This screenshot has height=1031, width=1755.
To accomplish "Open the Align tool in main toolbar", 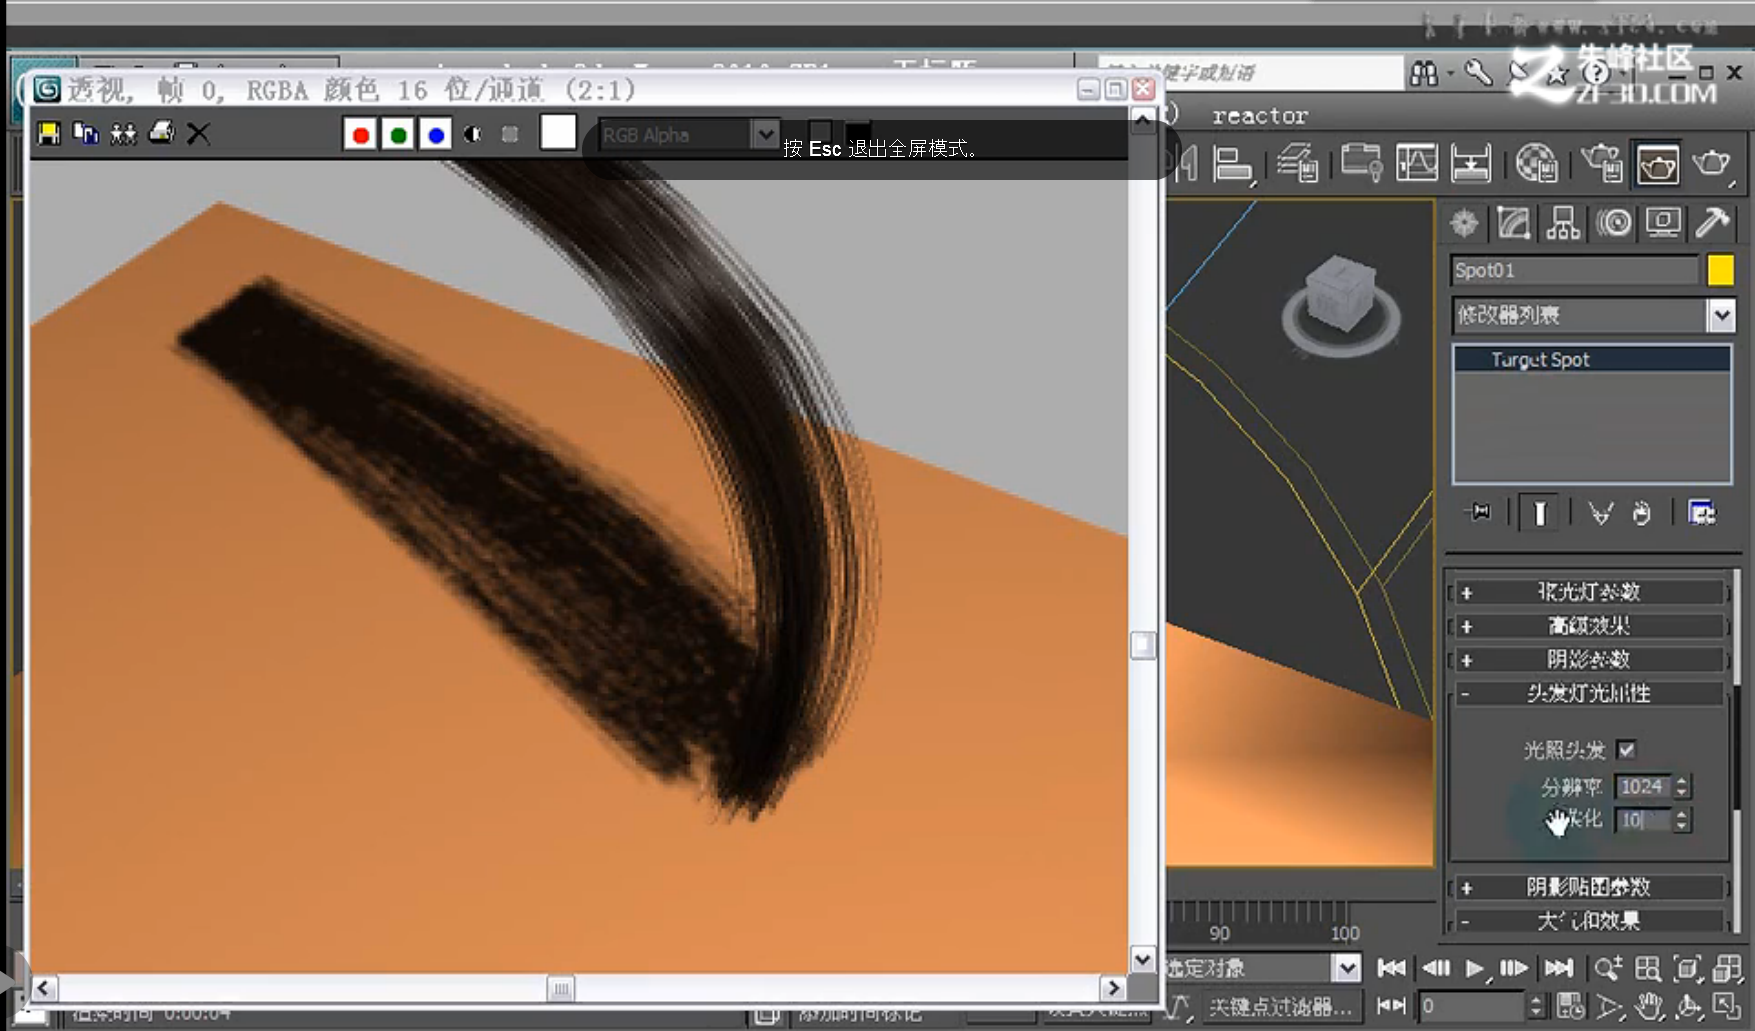I will (1233, 164).
